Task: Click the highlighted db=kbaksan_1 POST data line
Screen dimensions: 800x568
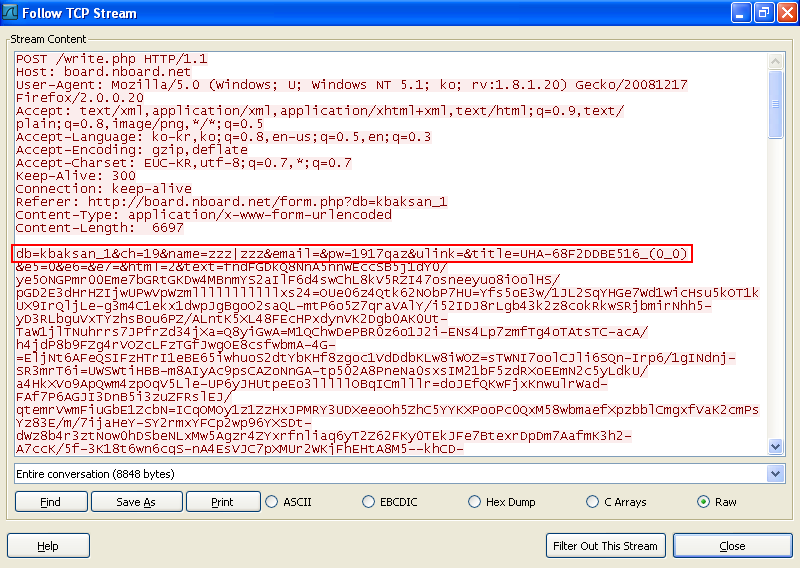Action: [x=352, y=254]
